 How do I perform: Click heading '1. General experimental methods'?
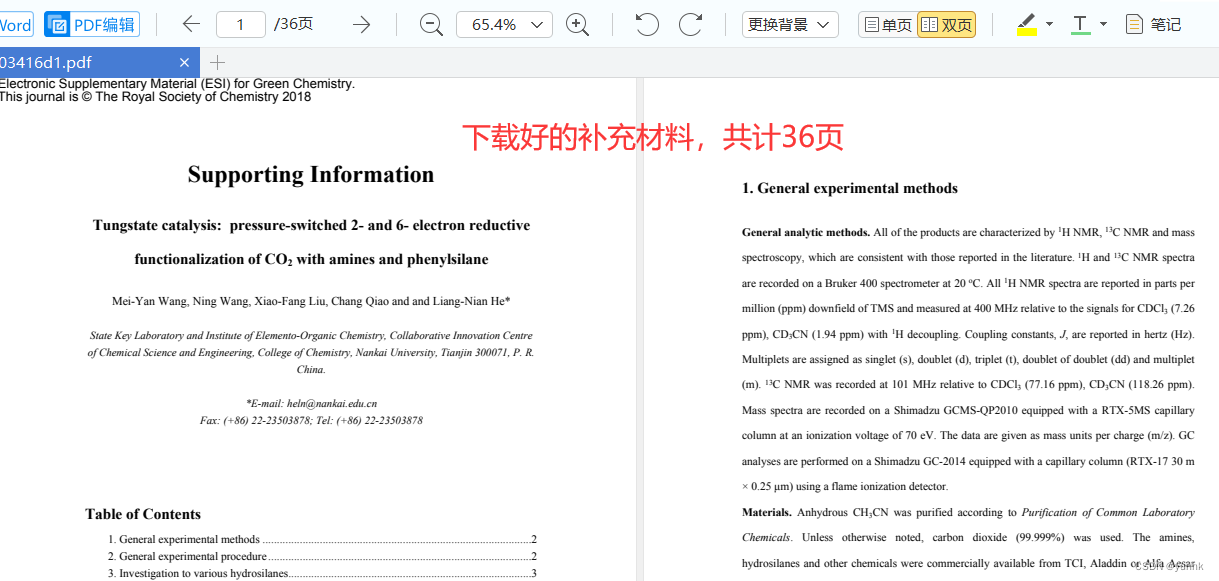(850, 188)
